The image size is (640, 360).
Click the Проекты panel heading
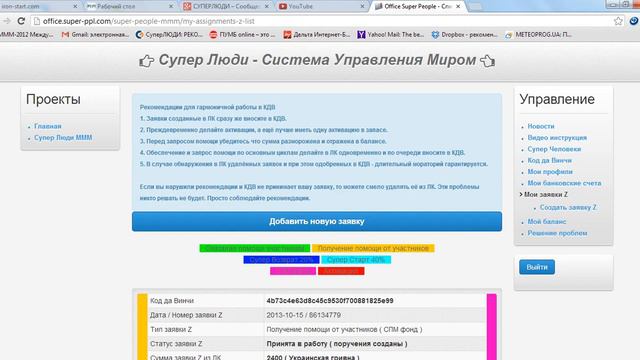pyautogui.click(x=53, y=99)
